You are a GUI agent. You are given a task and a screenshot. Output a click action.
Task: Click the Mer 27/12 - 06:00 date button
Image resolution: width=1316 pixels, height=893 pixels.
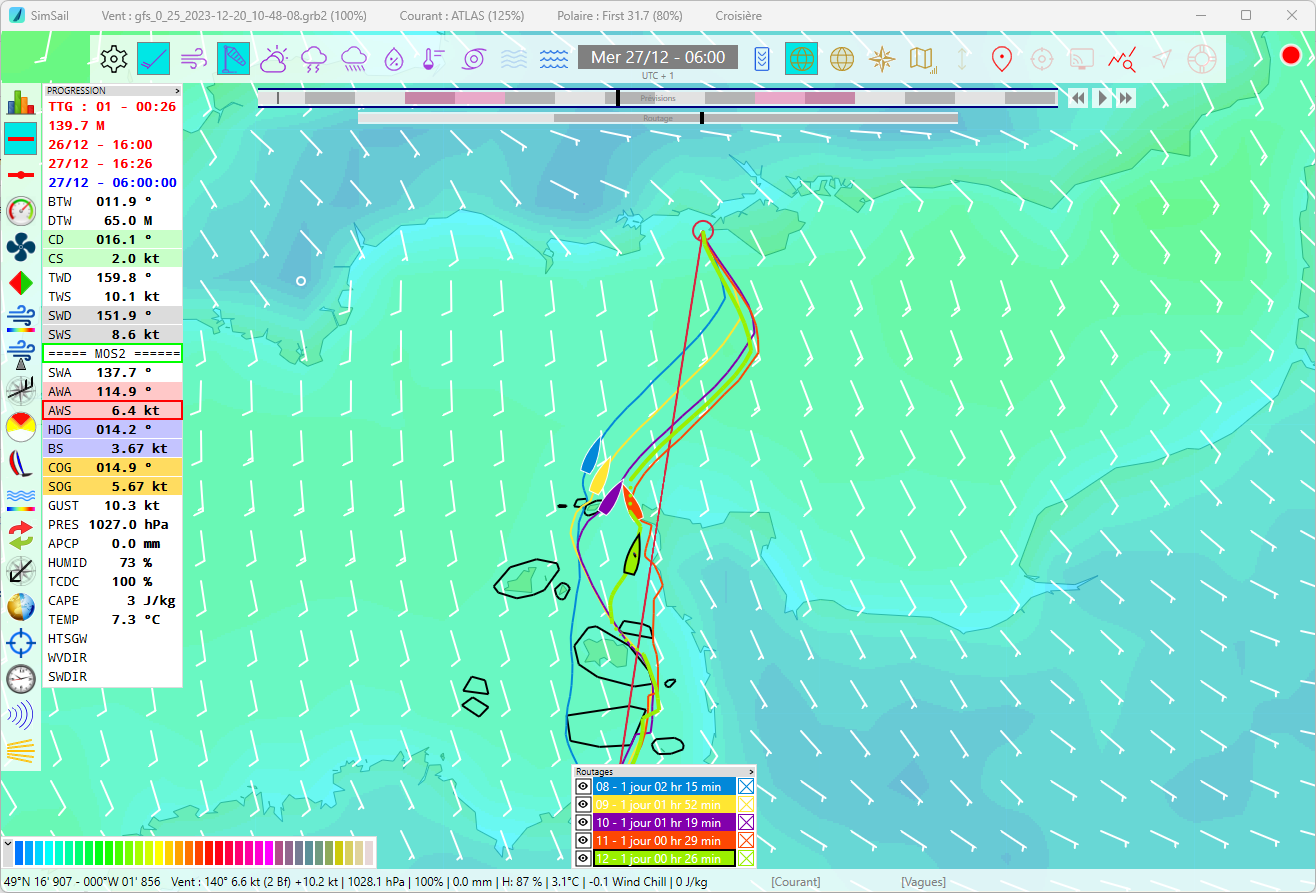657,57
